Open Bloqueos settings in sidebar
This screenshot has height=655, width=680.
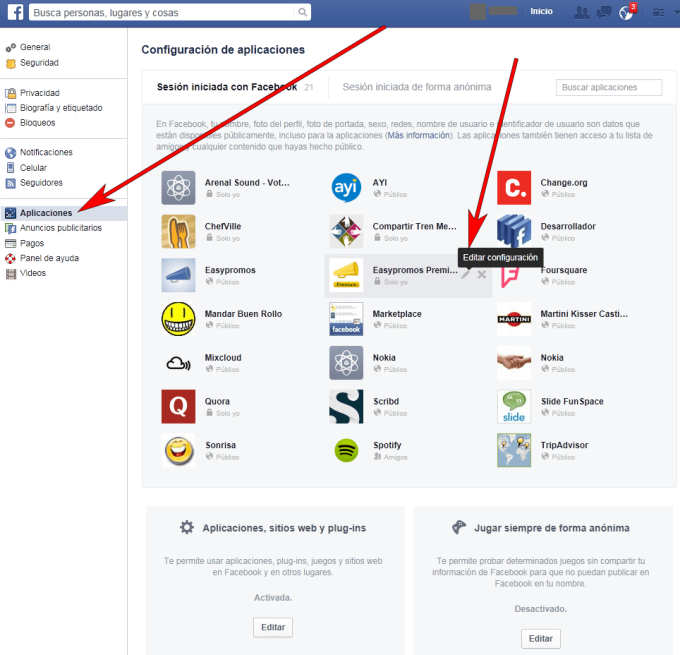pos(37,123)
